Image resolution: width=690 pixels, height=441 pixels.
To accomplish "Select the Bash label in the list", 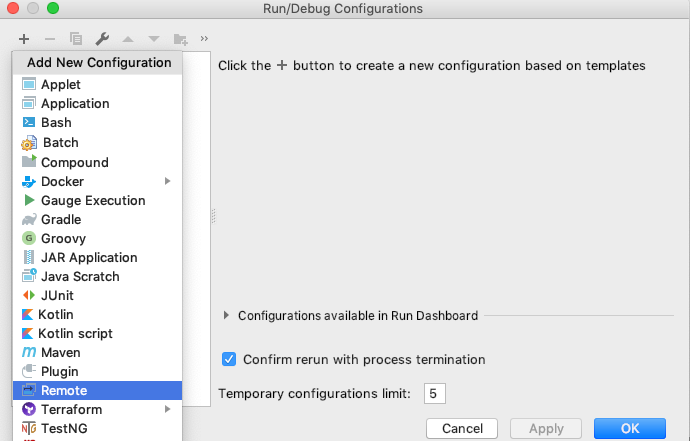I will click(x=56, y=122).
